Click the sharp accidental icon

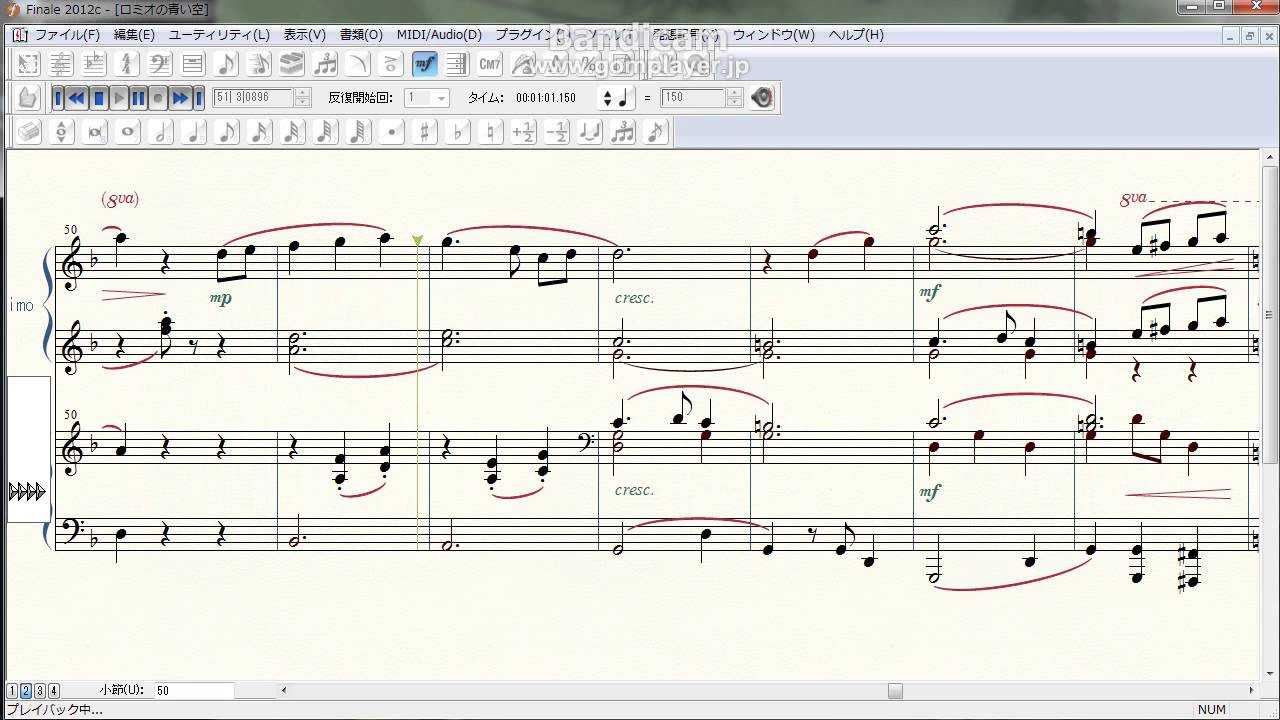424,132
